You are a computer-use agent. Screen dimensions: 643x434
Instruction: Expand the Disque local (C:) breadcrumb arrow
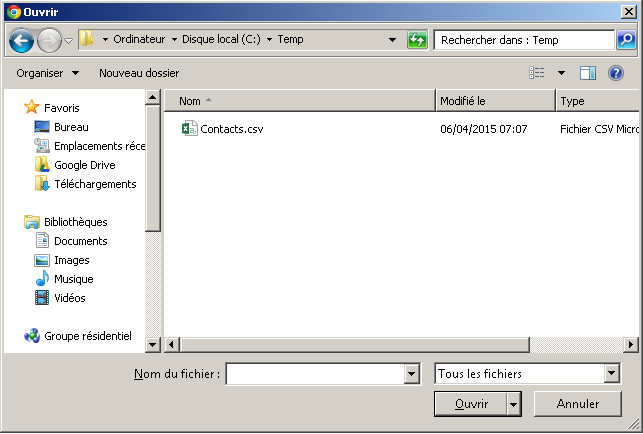(x=174, y=40)
